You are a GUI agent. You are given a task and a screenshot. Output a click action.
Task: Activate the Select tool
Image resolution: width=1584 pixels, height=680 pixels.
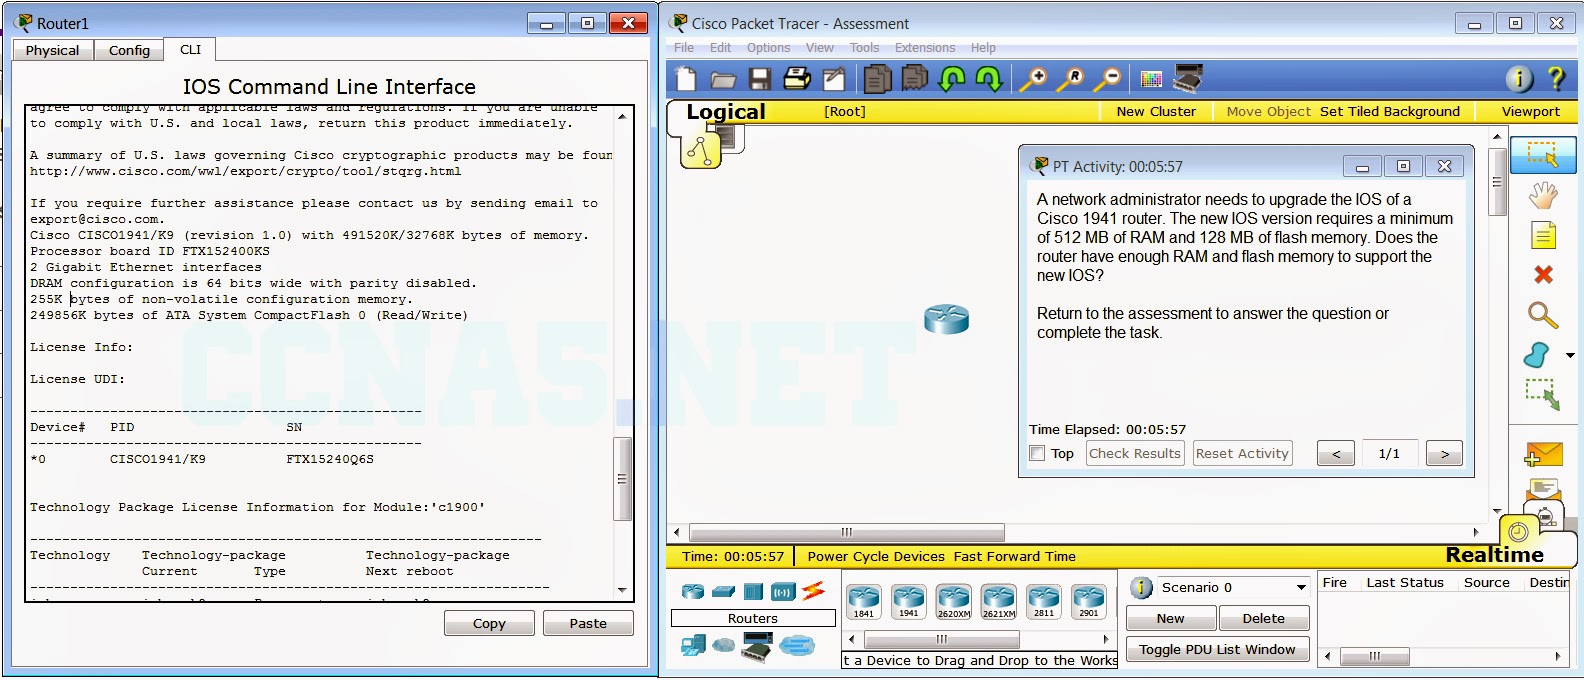click(1543, 155)
